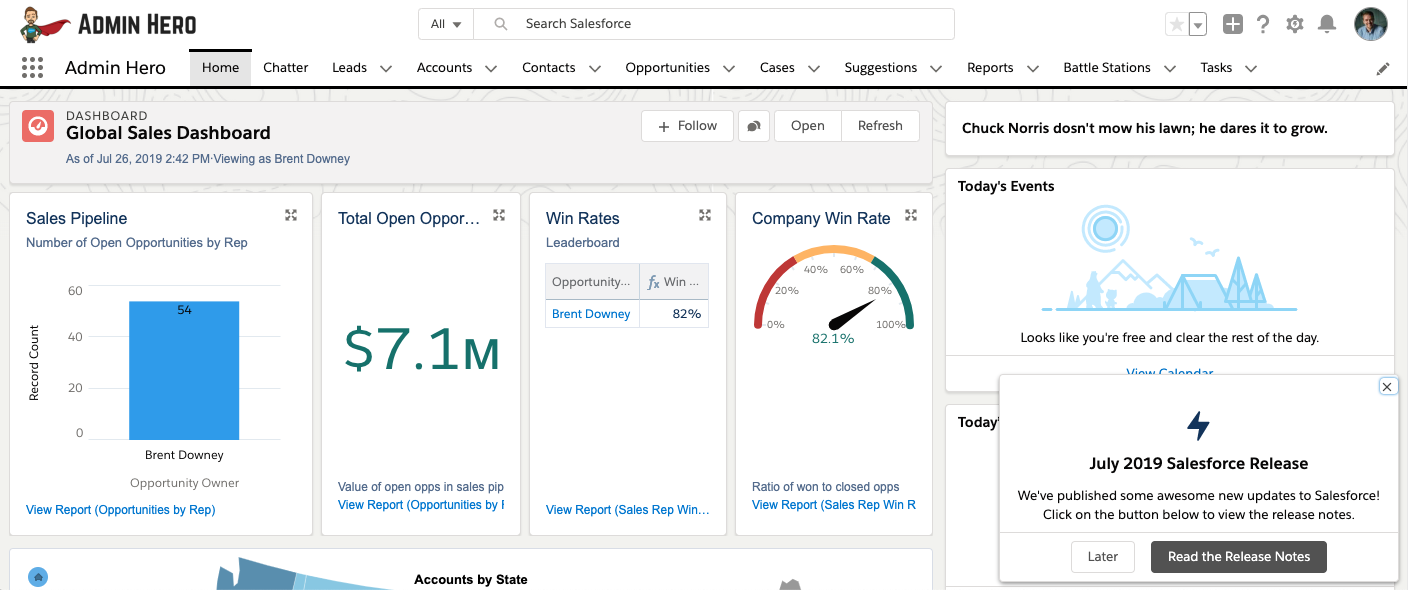Screen dimensions: 1408x590
Task: Click the Favorites star icon
Action: (x=1176, y=25)
